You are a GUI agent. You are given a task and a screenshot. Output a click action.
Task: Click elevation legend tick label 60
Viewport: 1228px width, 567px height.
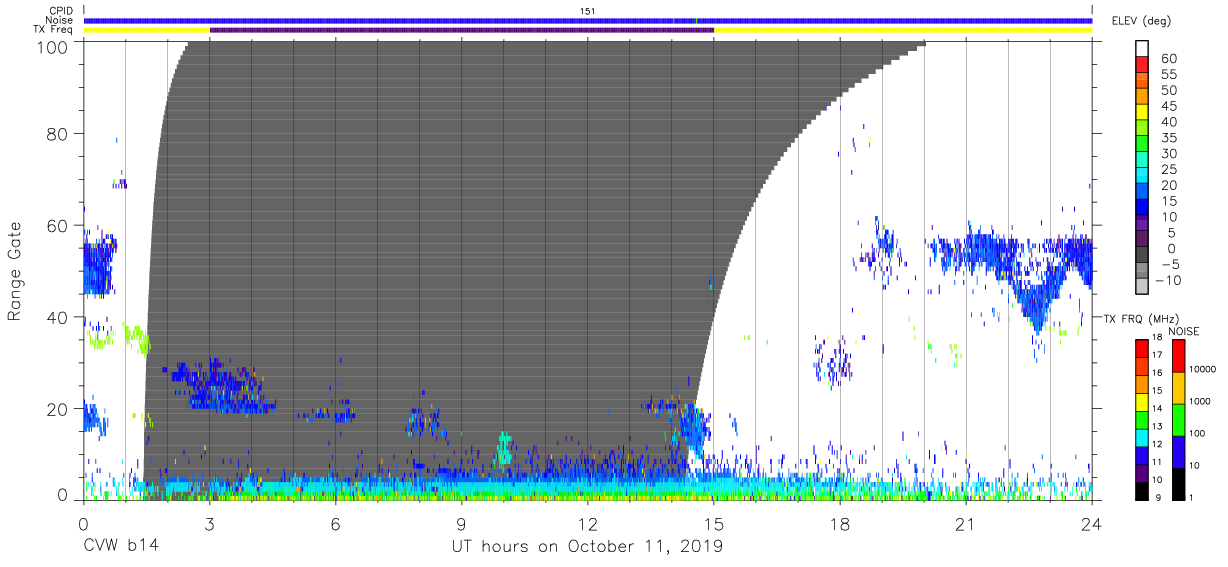click(x=1169, y=59)
